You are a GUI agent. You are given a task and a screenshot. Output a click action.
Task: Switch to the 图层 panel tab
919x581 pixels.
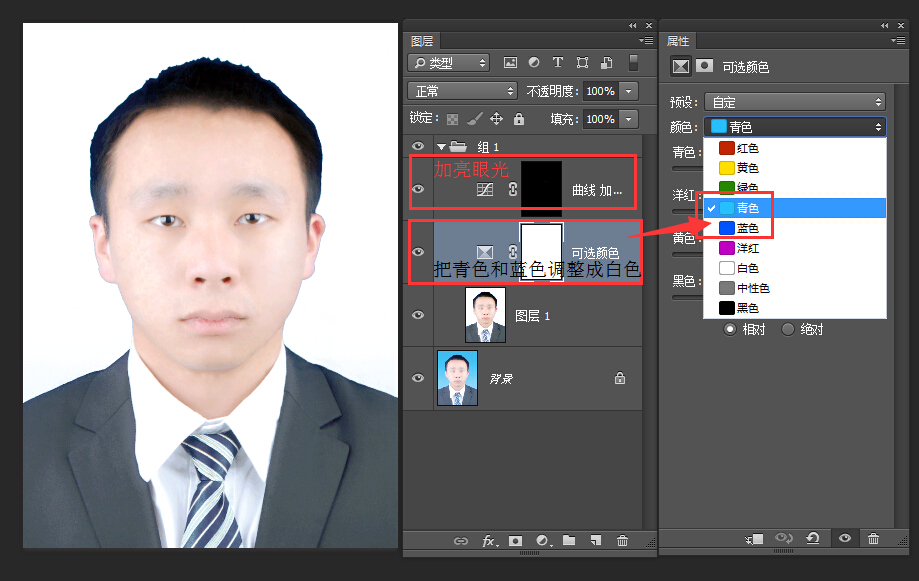point(423,41)
